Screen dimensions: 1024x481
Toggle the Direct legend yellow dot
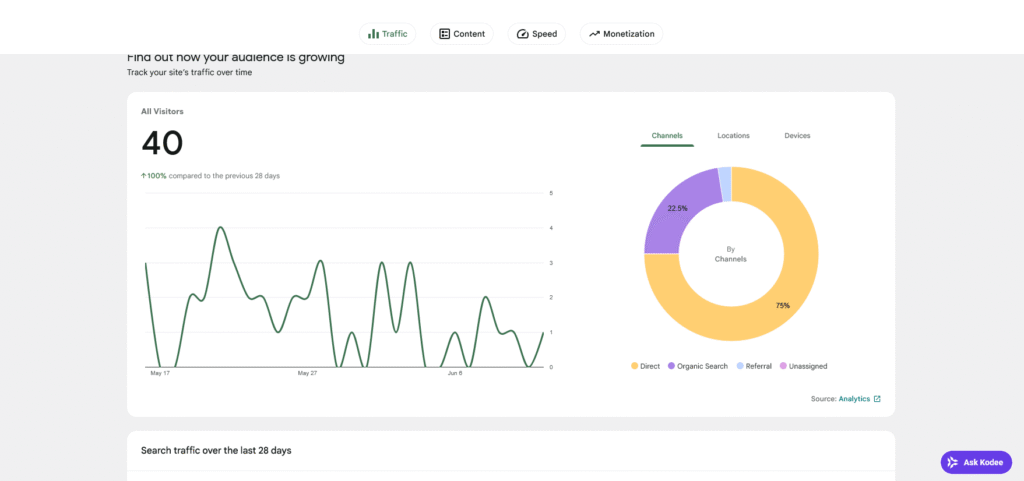pos(634,366)
